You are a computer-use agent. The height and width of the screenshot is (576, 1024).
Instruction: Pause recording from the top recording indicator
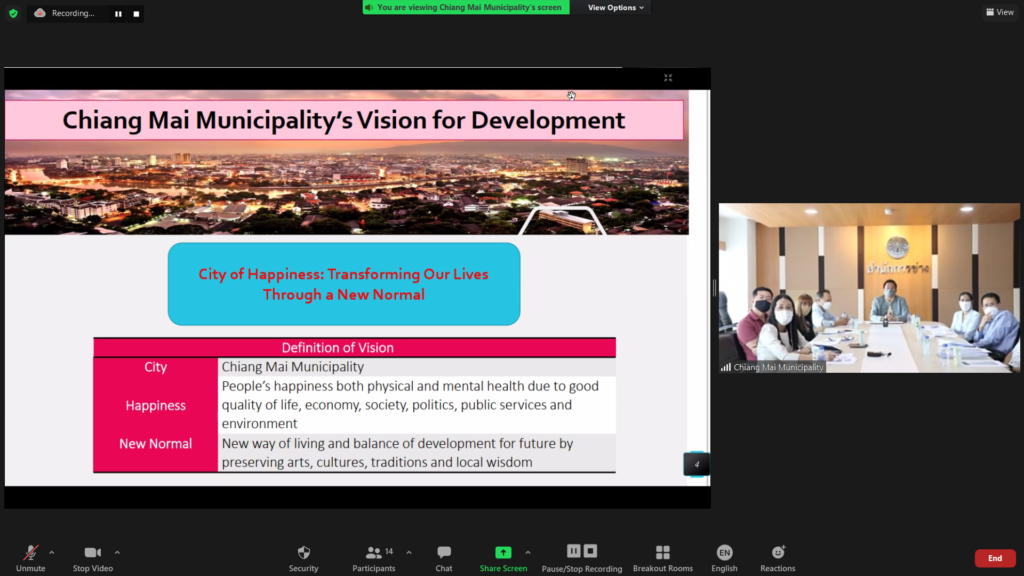coord(118,14)
